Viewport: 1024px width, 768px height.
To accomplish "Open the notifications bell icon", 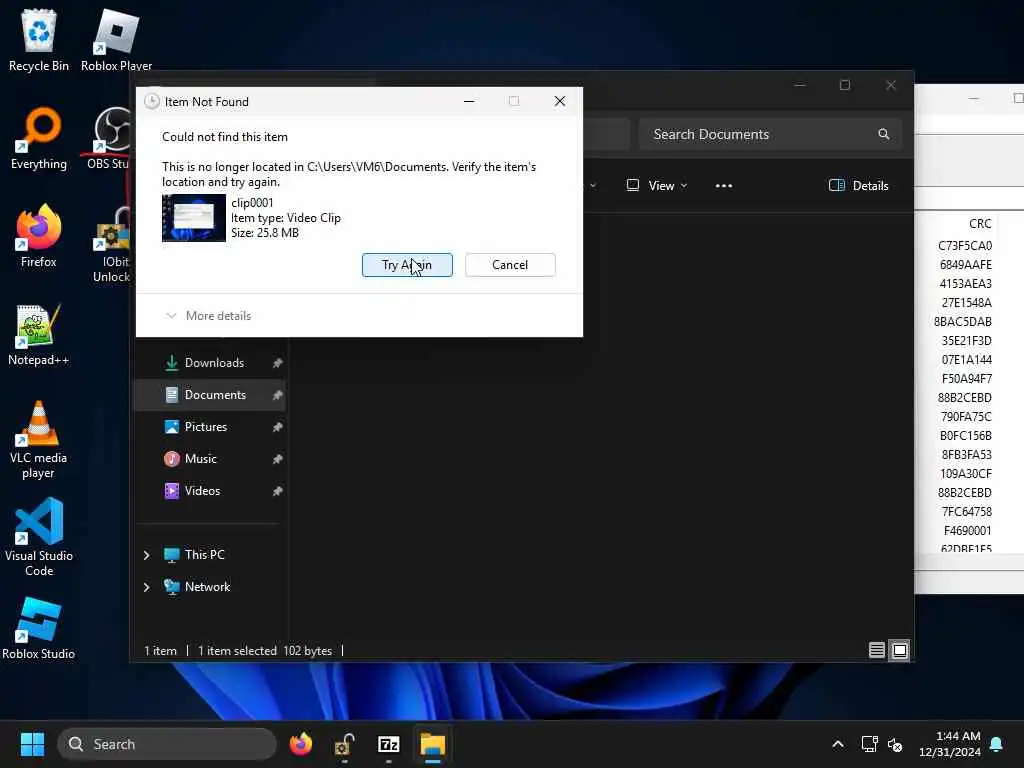I will (x=997, y=744).
